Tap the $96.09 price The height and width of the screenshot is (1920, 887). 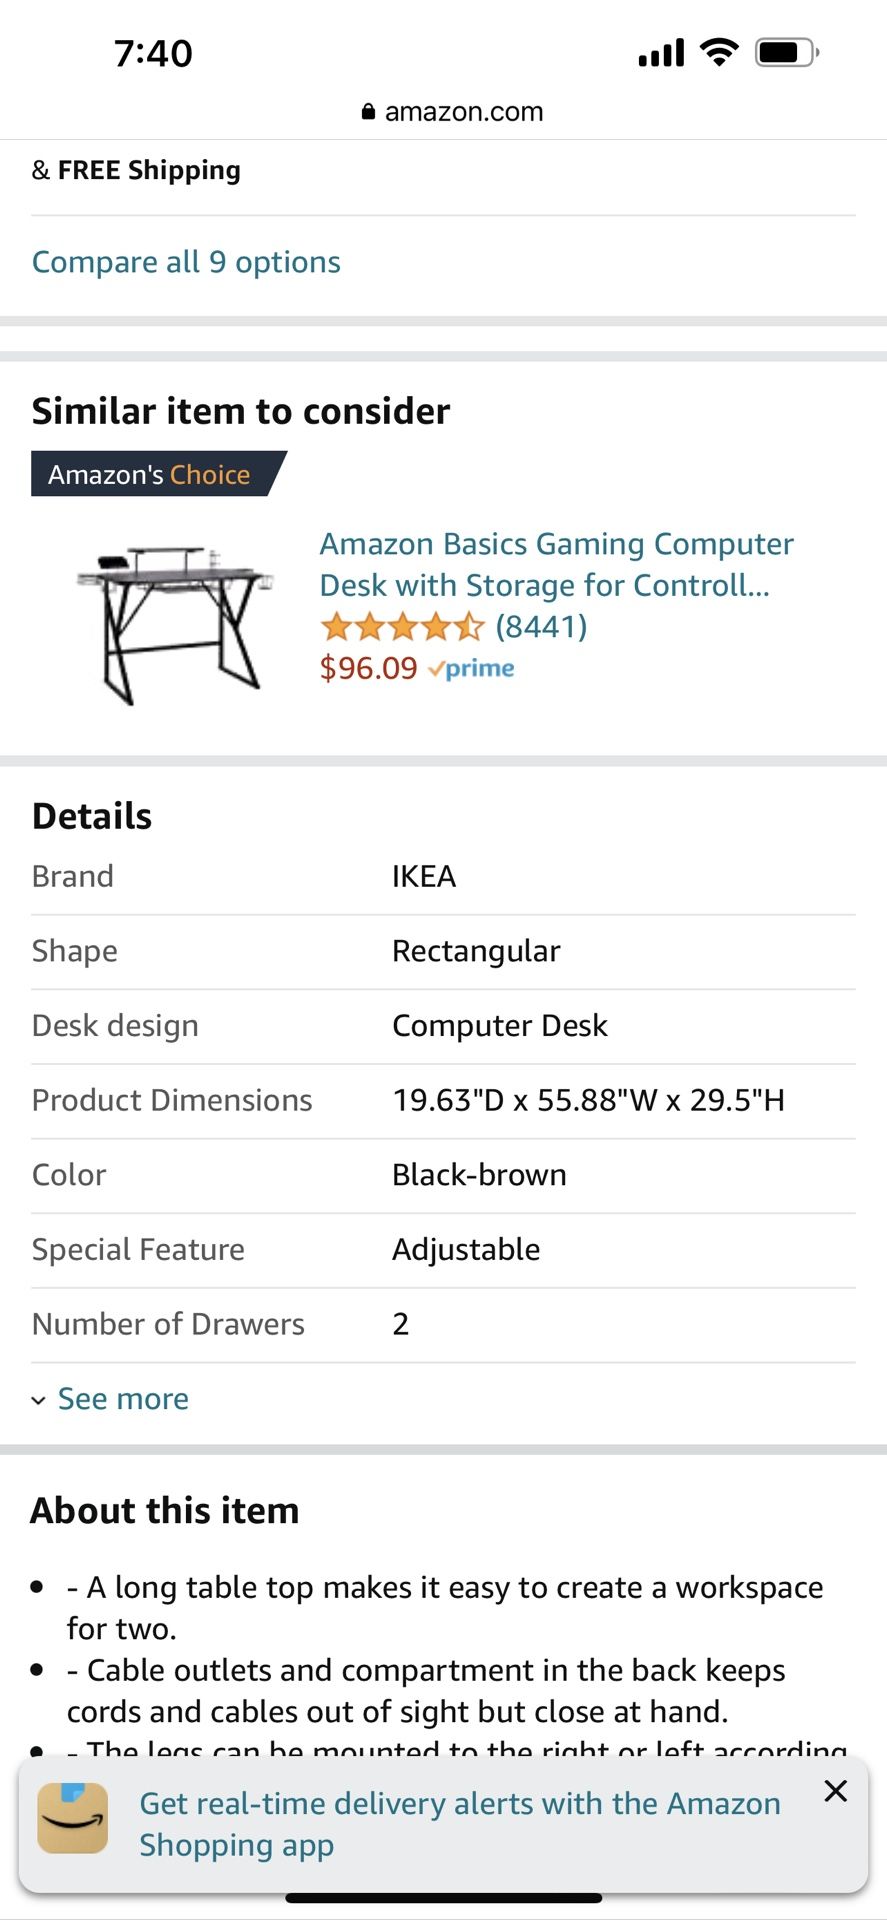coord(368,668)
